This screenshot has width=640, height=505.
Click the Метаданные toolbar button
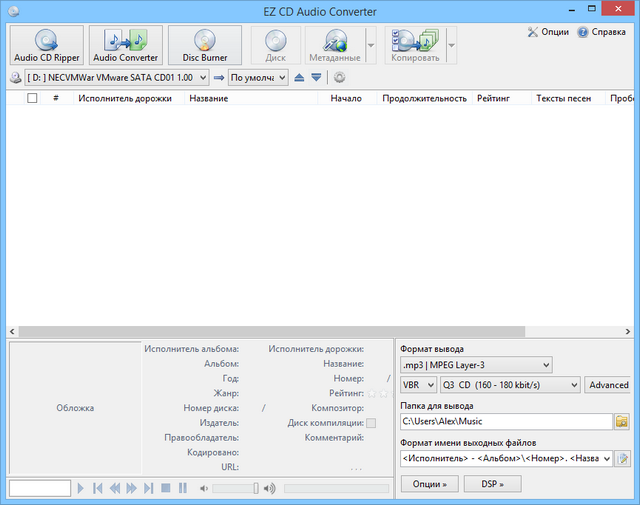[335, 46]
